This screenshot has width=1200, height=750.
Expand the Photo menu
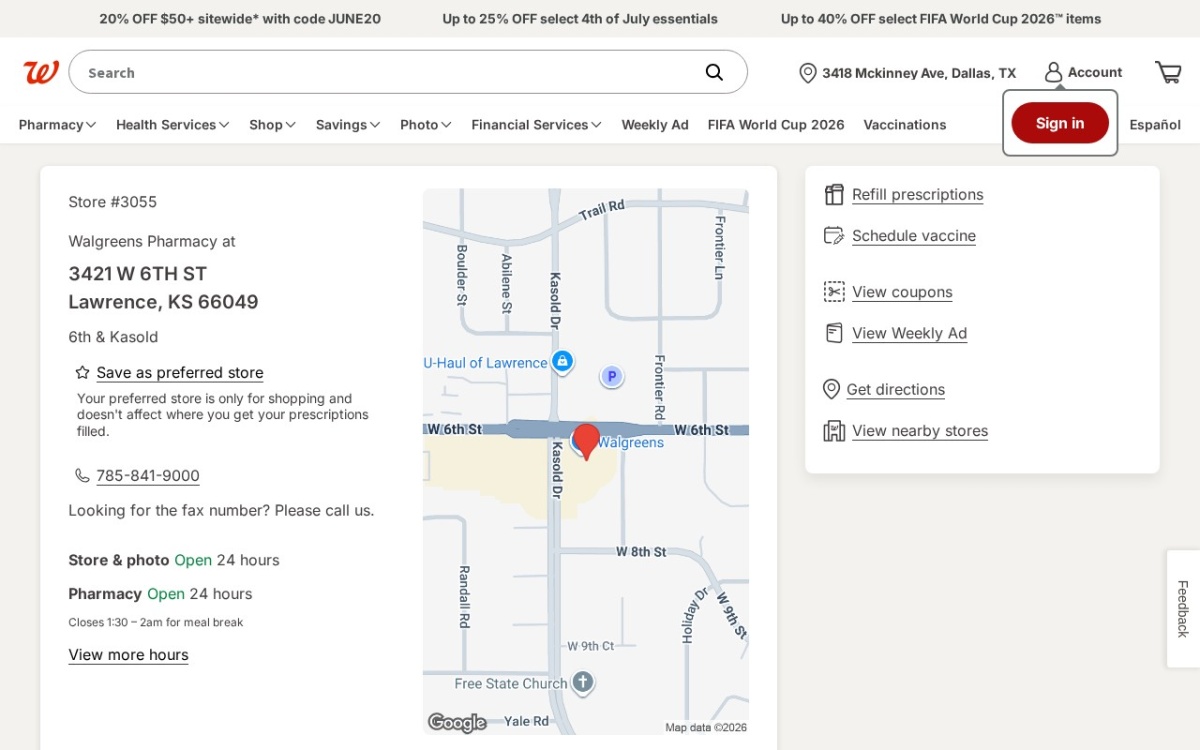coord(426,124)
